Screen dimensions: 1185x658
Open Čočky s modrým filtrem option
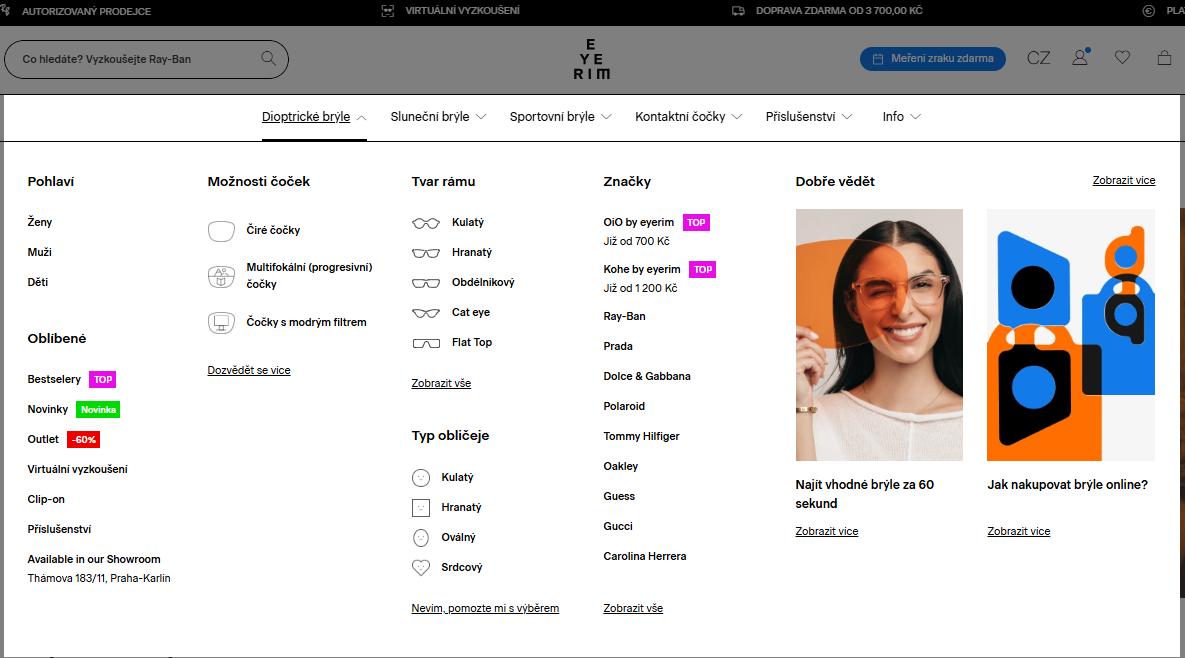click(x=306, y=323)
